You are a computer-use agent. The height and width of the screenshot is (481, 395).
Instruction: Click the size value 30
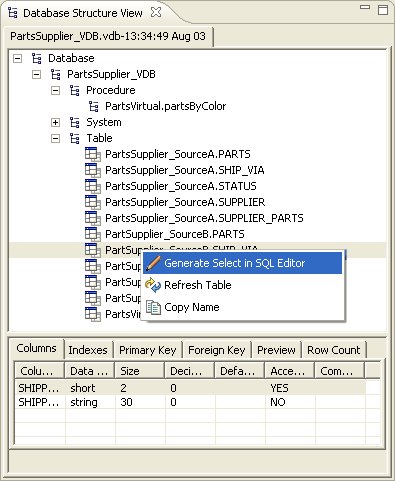[126, 402]
